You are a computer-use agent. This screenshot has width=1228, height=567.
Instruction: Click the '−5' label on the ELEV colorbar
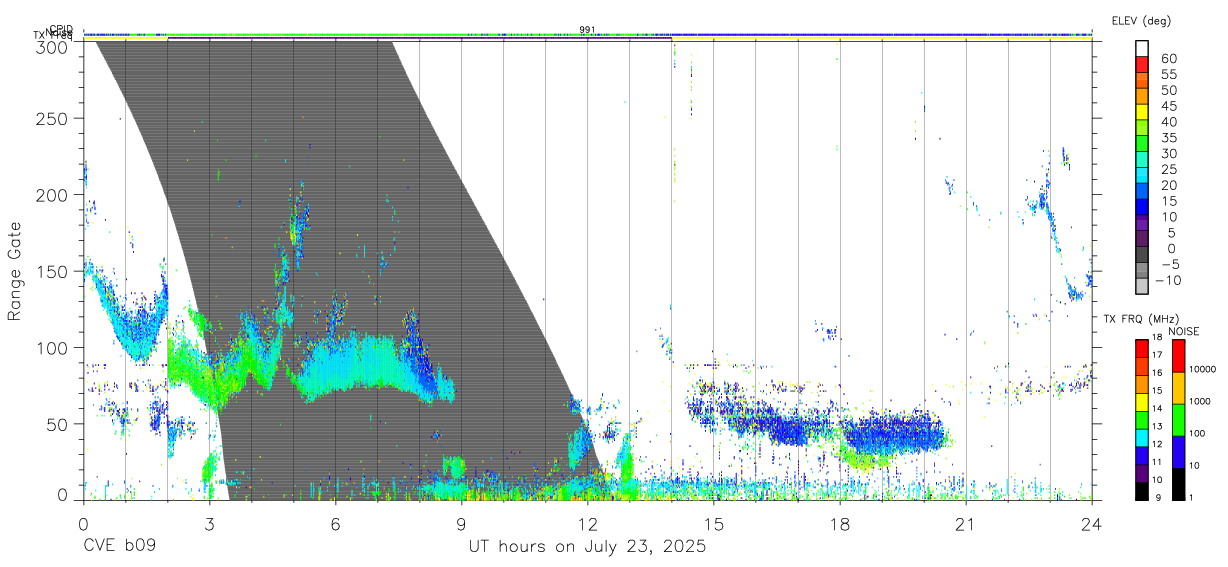(x=1171, y=264)
